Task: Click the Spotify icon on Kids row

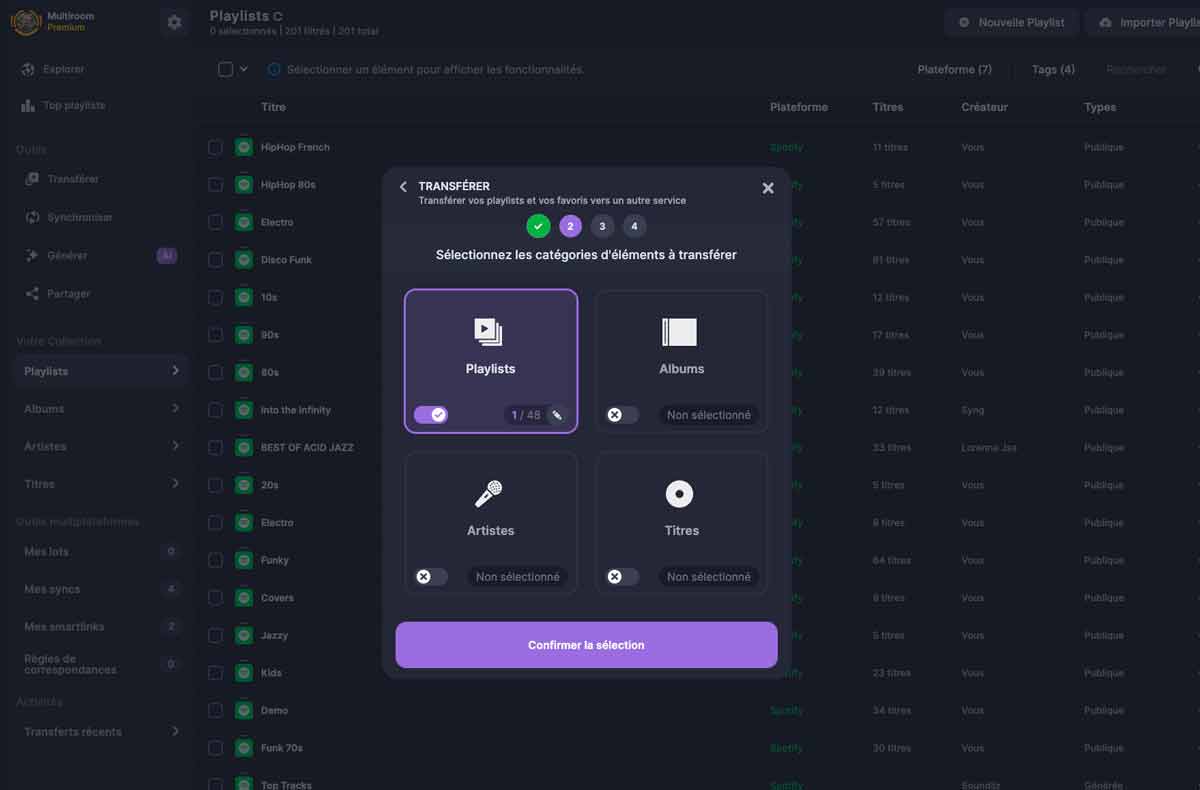Action: [244, 673]
